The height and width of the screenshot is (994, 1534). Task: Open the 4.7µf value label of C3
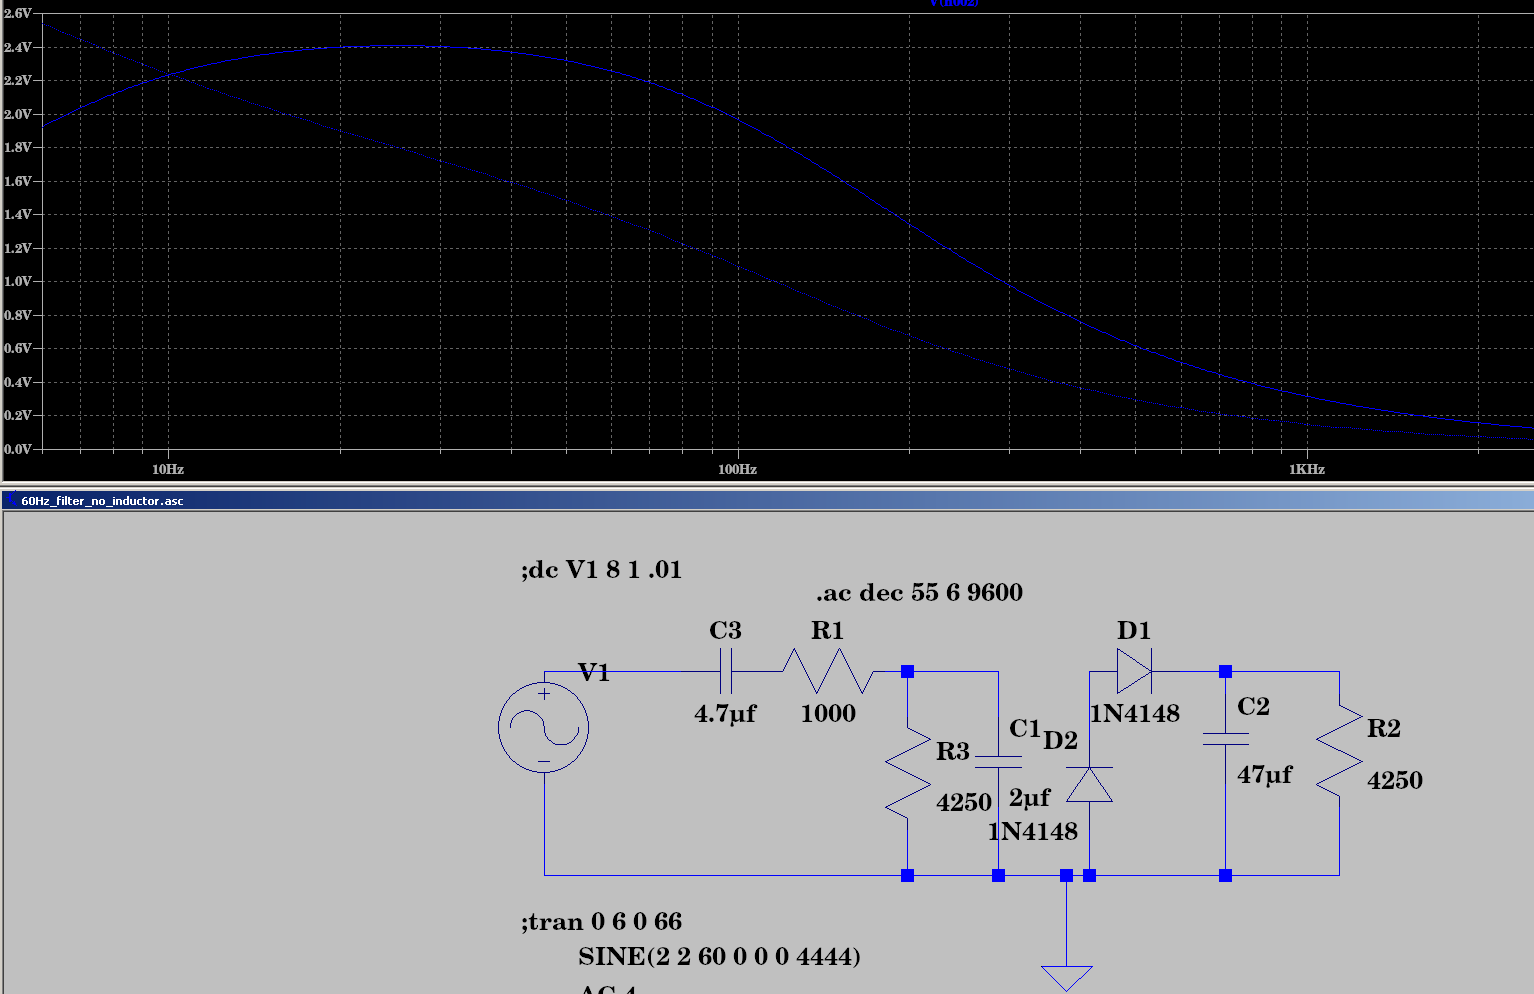724,714
